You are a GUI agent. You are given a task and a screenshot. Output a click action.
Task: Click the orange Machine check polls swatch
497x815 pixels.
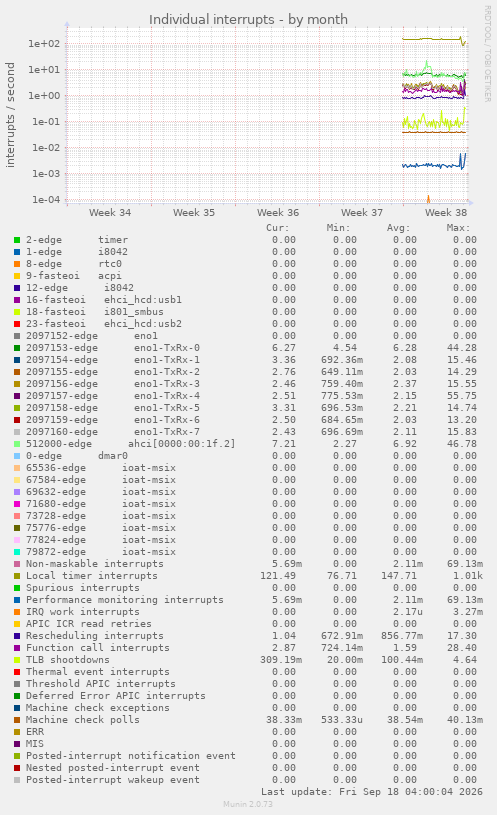pyautogui.click(x=17, y=720)
